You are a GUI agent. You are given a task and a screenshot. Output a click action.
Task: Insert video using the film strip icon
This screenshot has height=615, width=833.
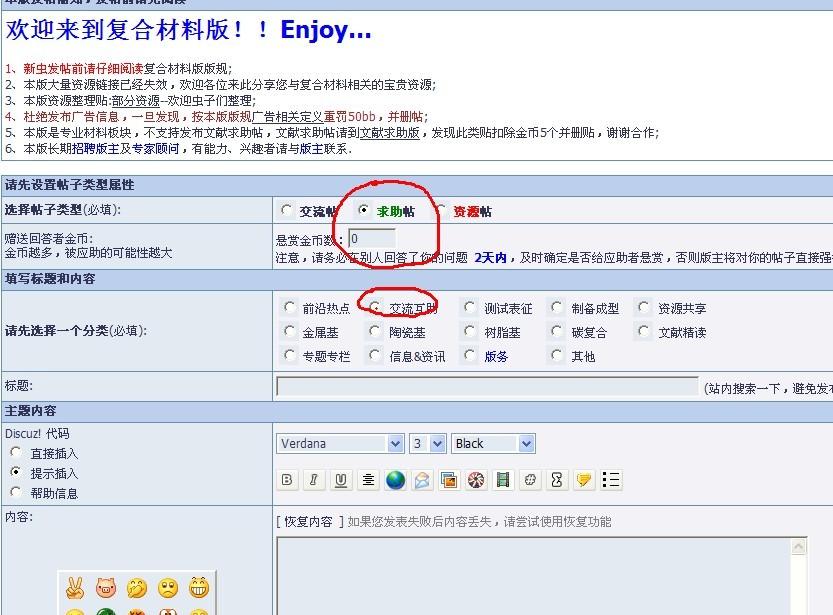pyautogui.click(x=503, y=480)
